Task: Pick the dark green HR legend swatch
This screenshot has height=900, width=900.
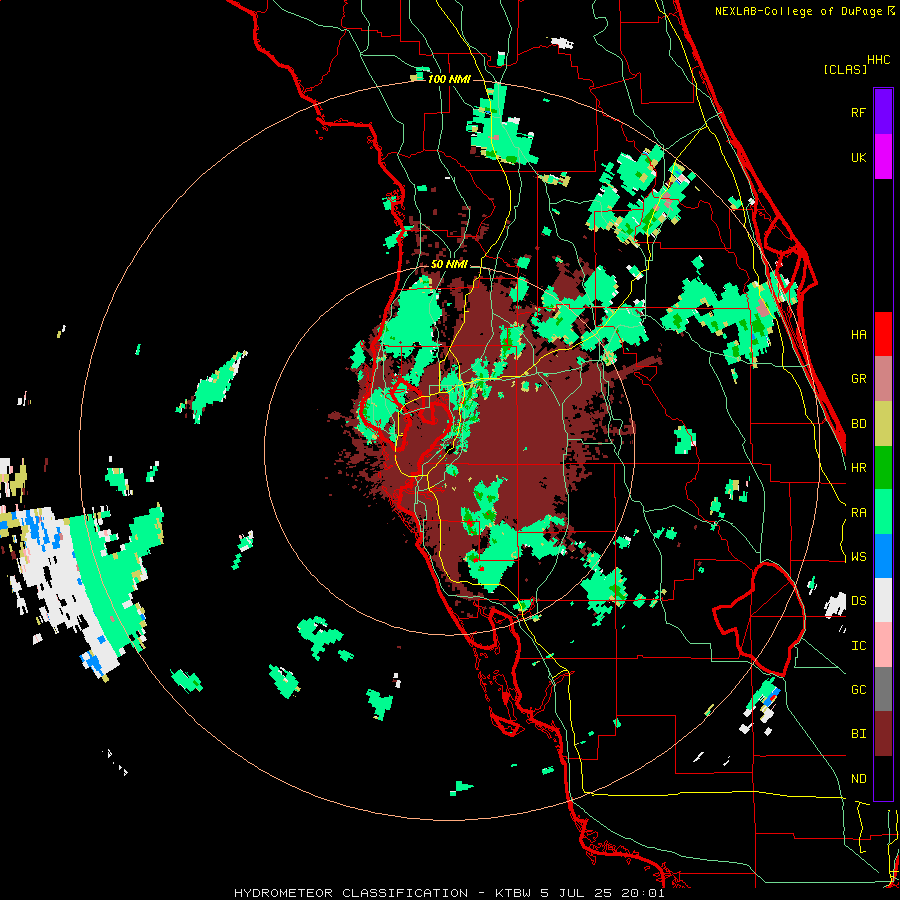Action: point(883,468)
